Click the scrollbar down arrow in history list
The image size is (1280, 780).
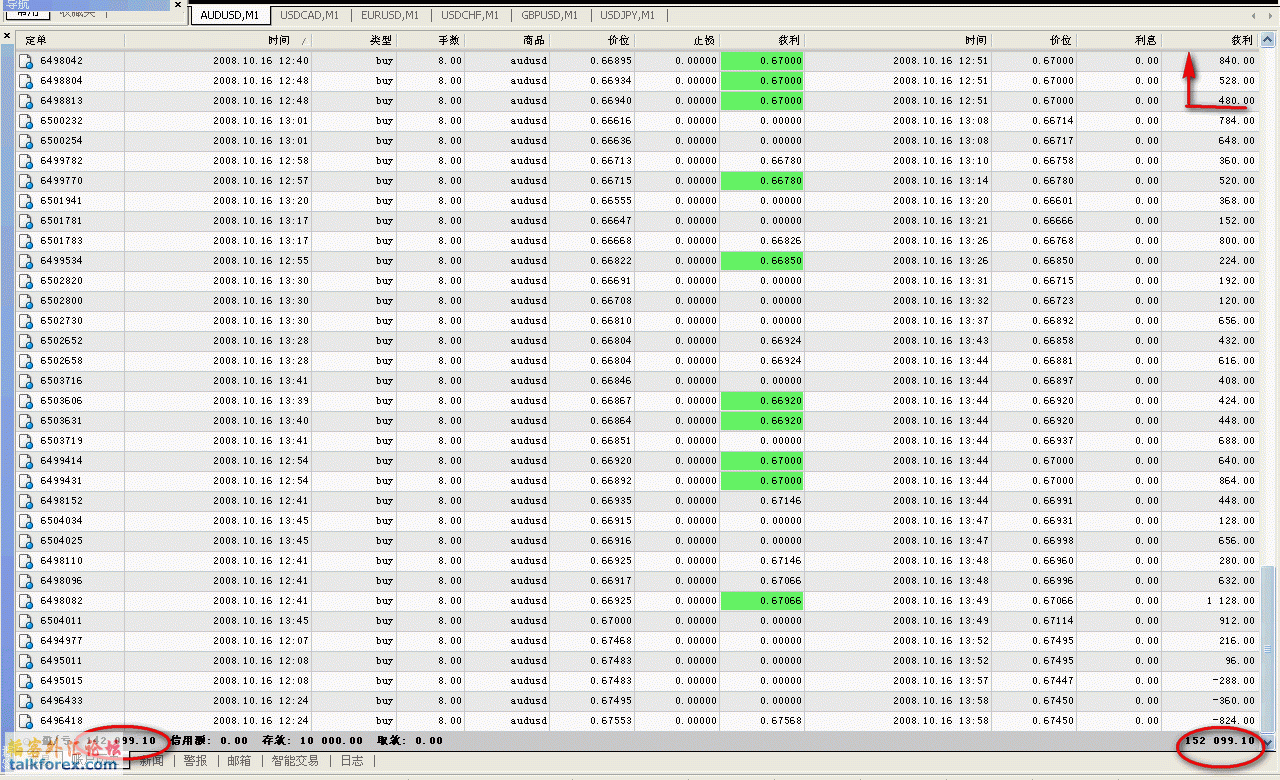pyautogui.click(x=1268, y=741)
